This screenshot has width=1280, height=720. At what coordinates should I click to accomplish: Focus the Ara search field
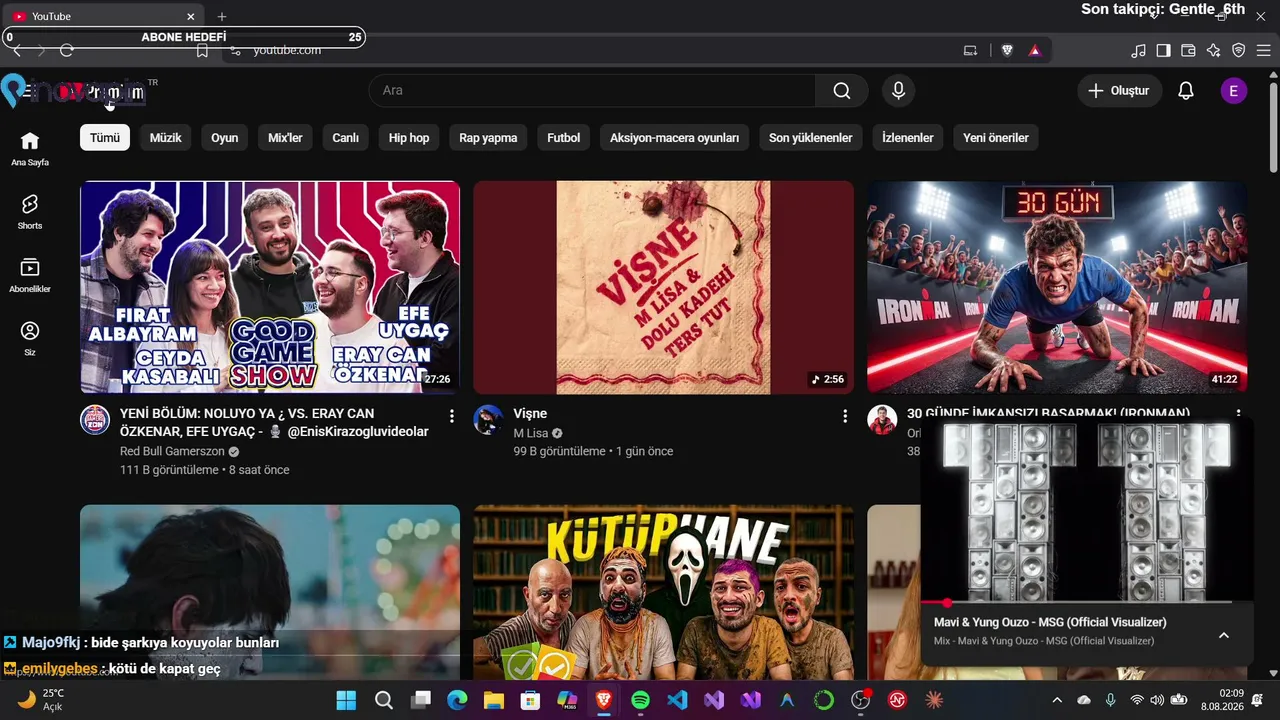click(592, 91)
